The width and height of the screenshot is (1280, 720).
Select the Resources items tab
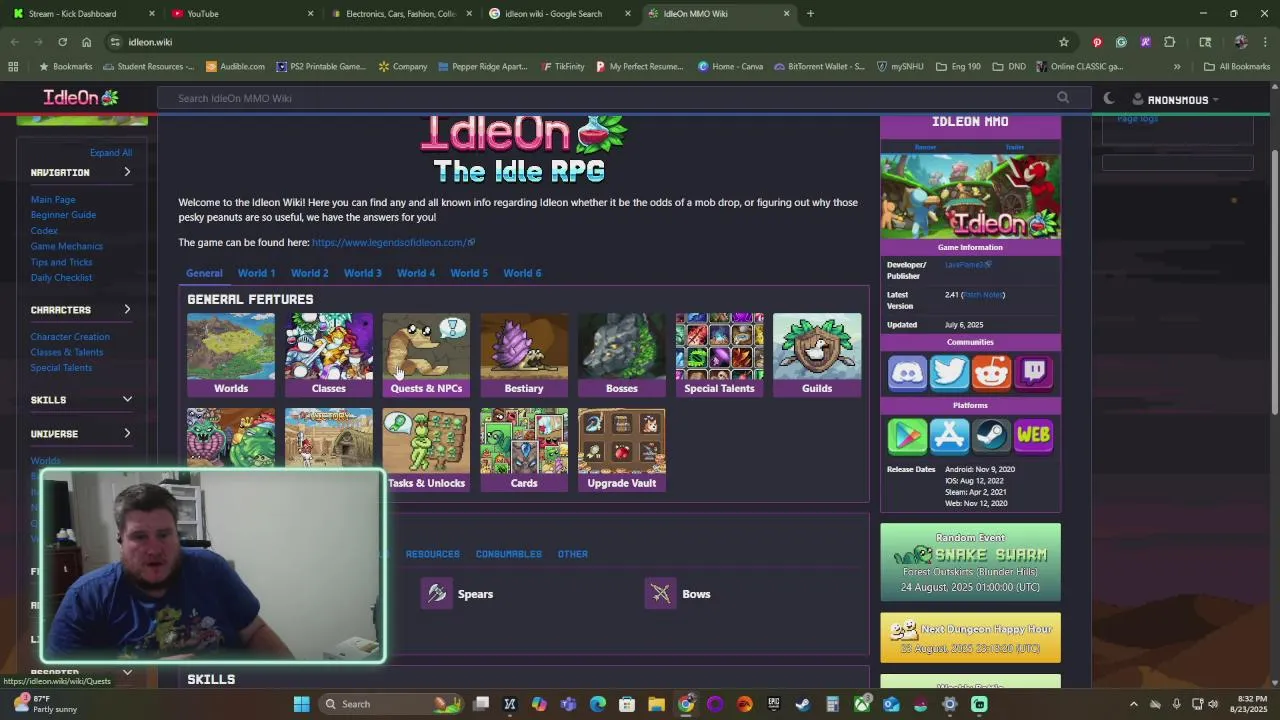pyautogui.click(x=432, y=554)
